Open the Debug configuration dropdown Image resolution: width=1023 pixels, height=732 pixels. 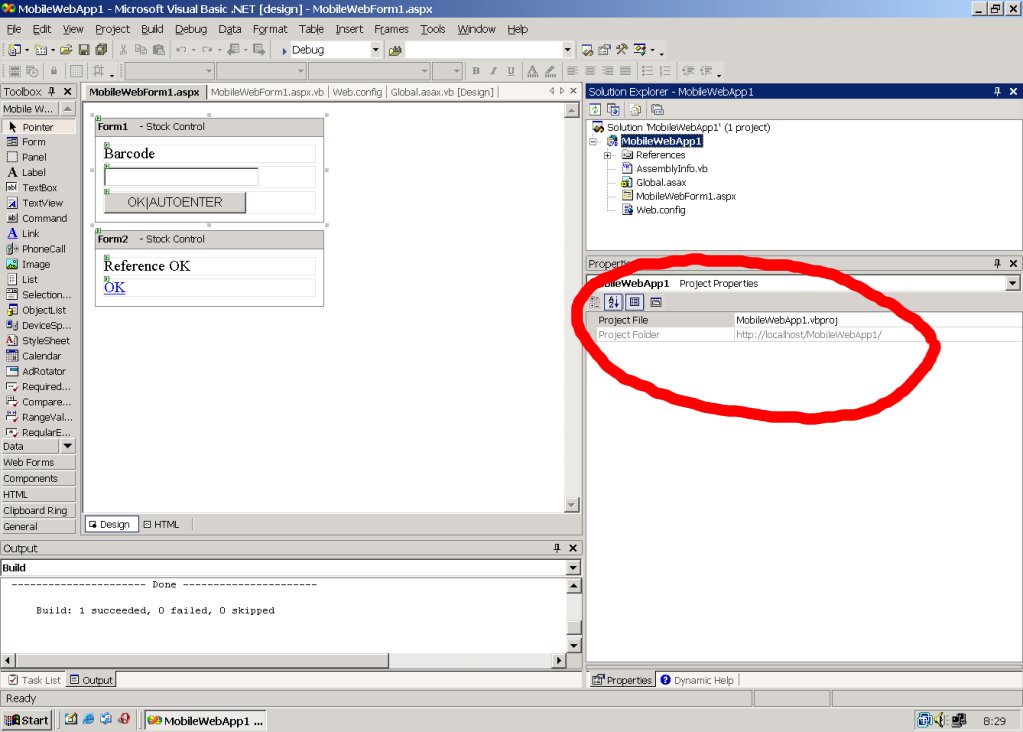[375, 50]
